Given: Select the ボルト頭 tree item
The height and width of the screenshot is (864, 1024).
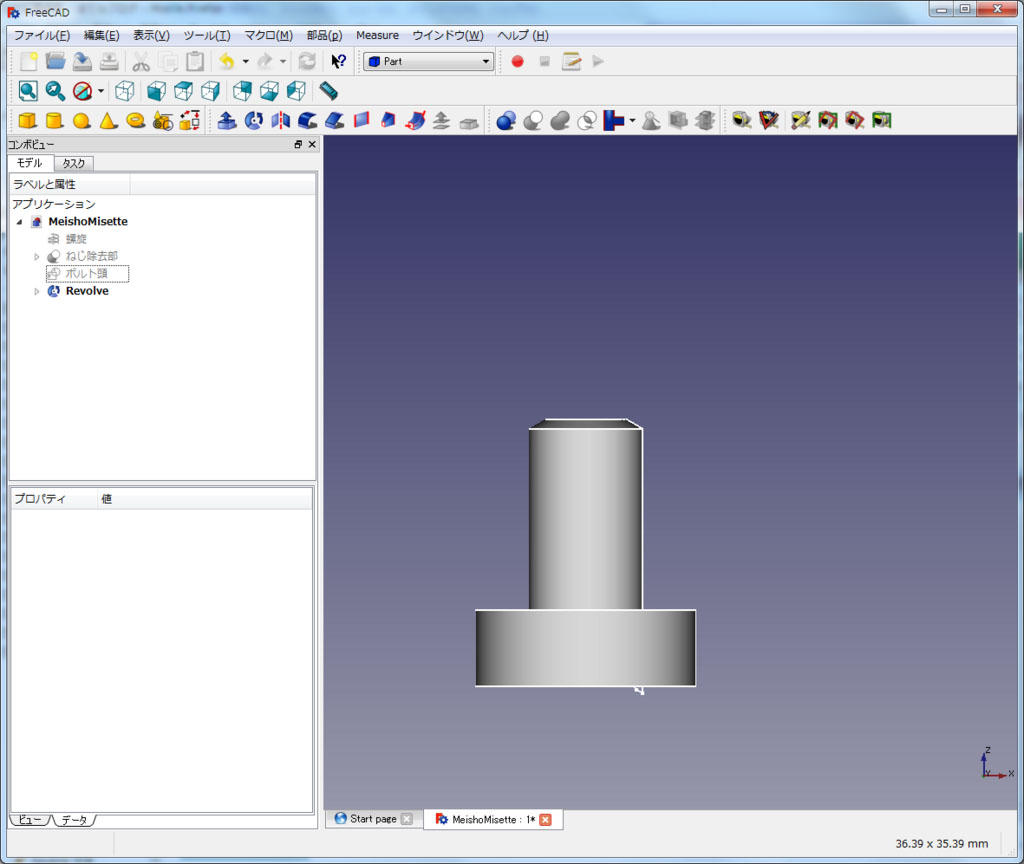Looking at the screenshot, I should (86, 274).
